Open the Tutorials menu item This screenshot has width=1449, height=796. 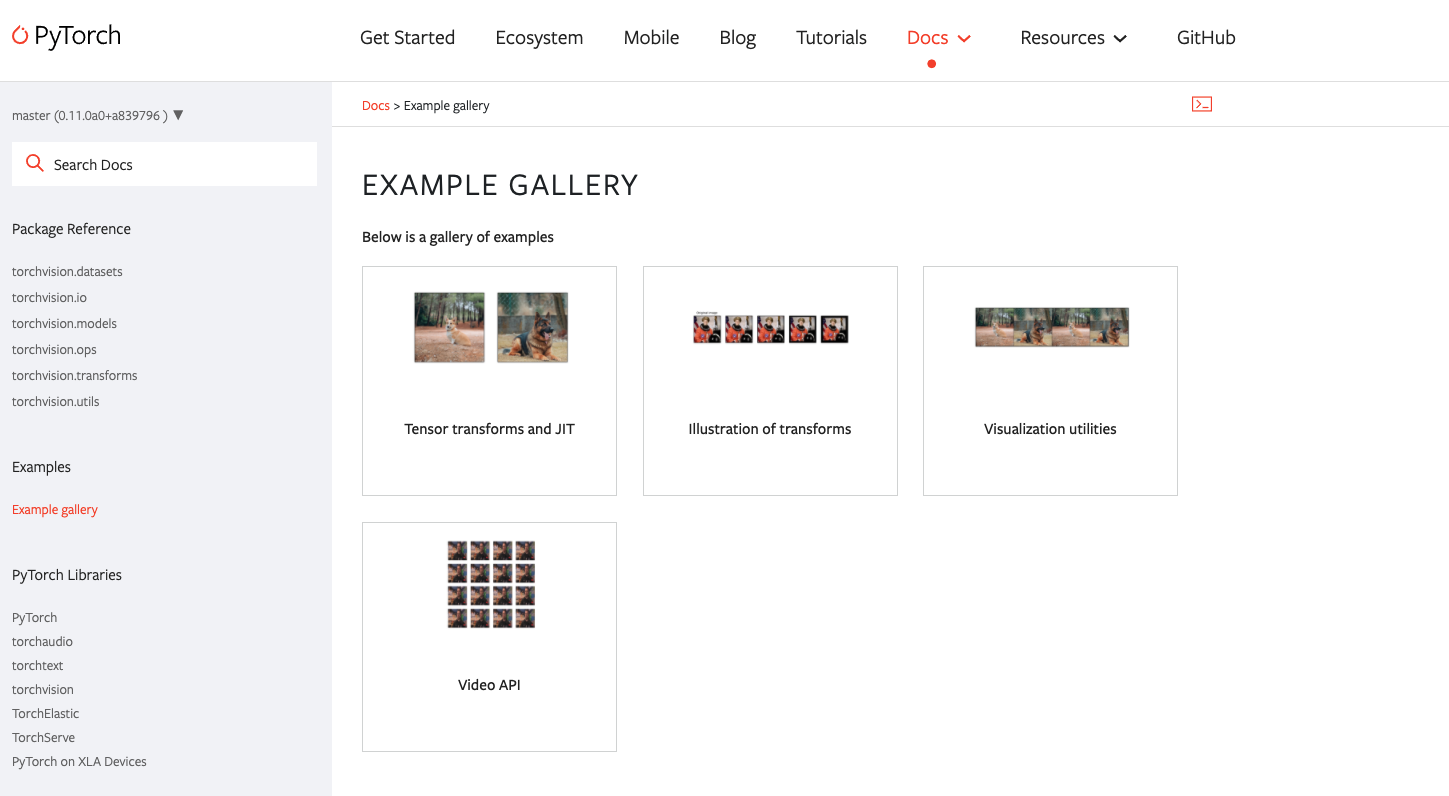(x=831, y=37)
